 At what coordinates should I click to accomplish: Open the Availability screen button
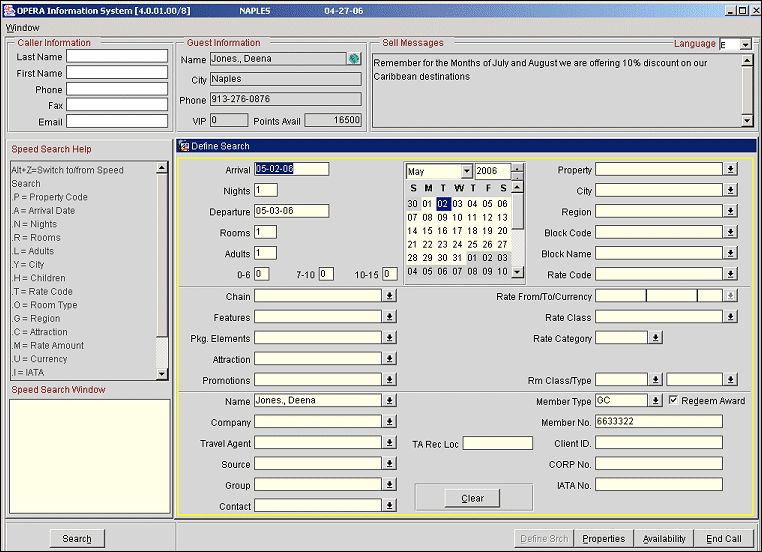coord(664,539)
